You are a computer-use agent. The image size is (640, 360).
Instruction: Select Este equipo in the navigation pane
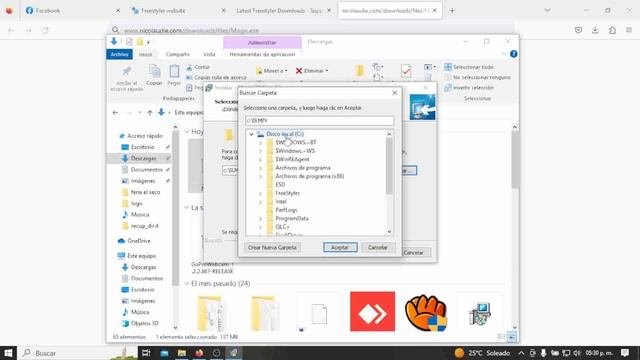[141, 256]
